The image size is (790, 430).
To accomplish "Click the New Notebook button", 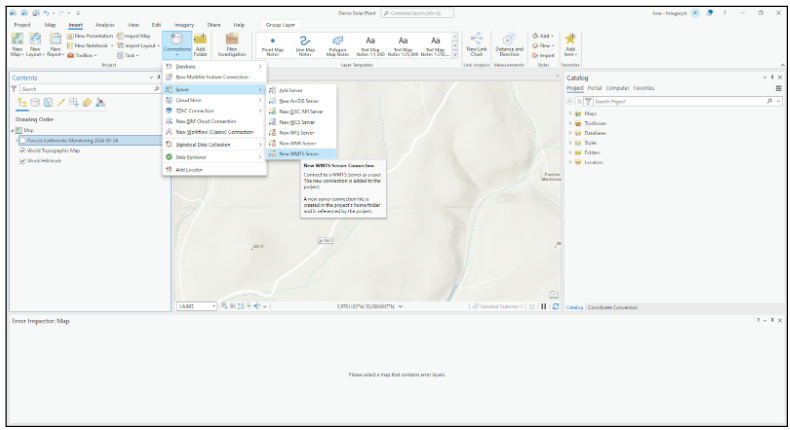I will point(90,45).
